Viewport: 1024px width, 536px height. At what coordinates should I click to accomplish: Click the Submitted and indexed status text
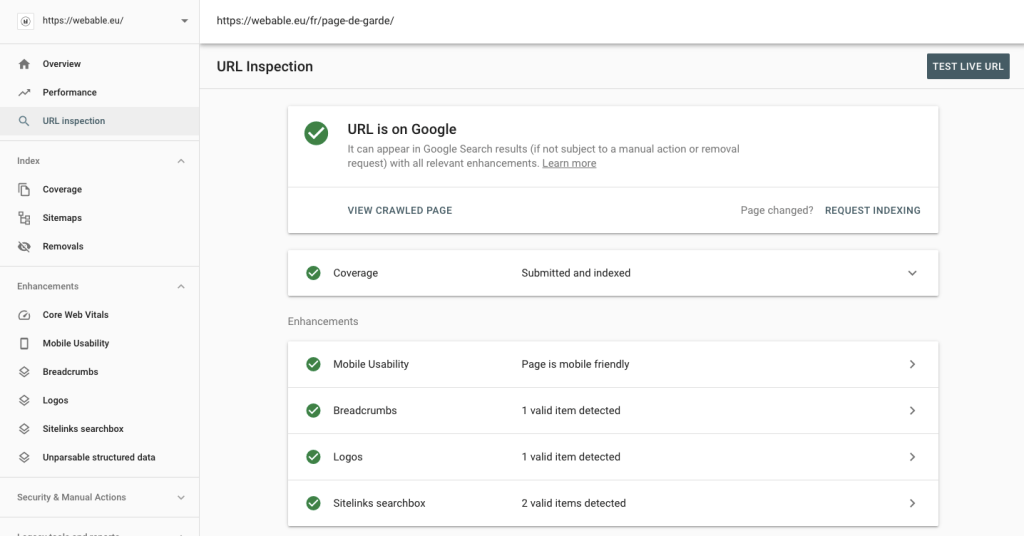tap(576, 273)
